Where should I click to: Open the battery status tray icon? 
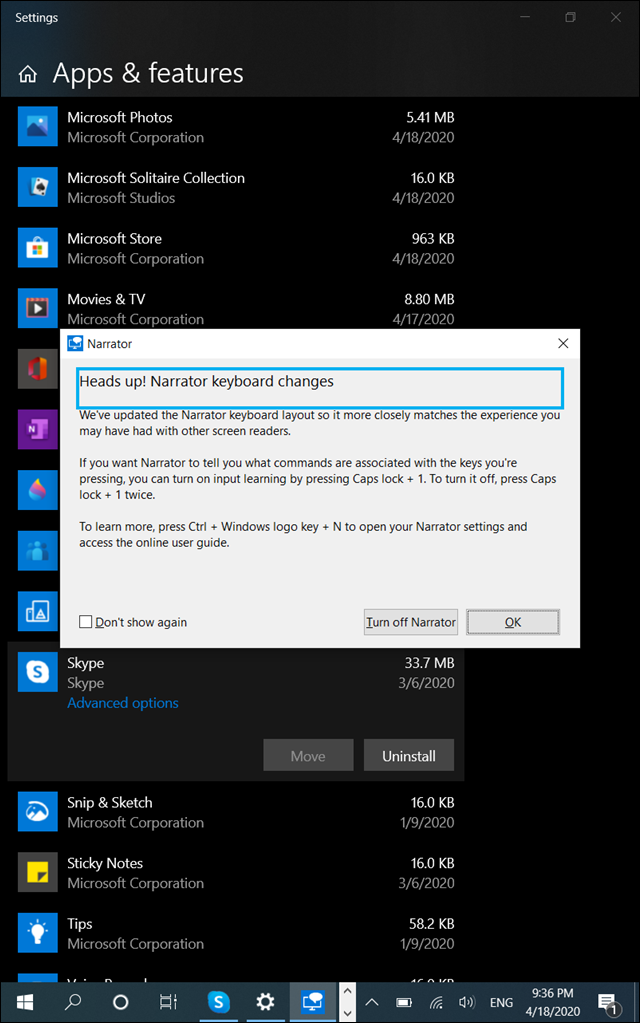click(x=404, y=1003)
